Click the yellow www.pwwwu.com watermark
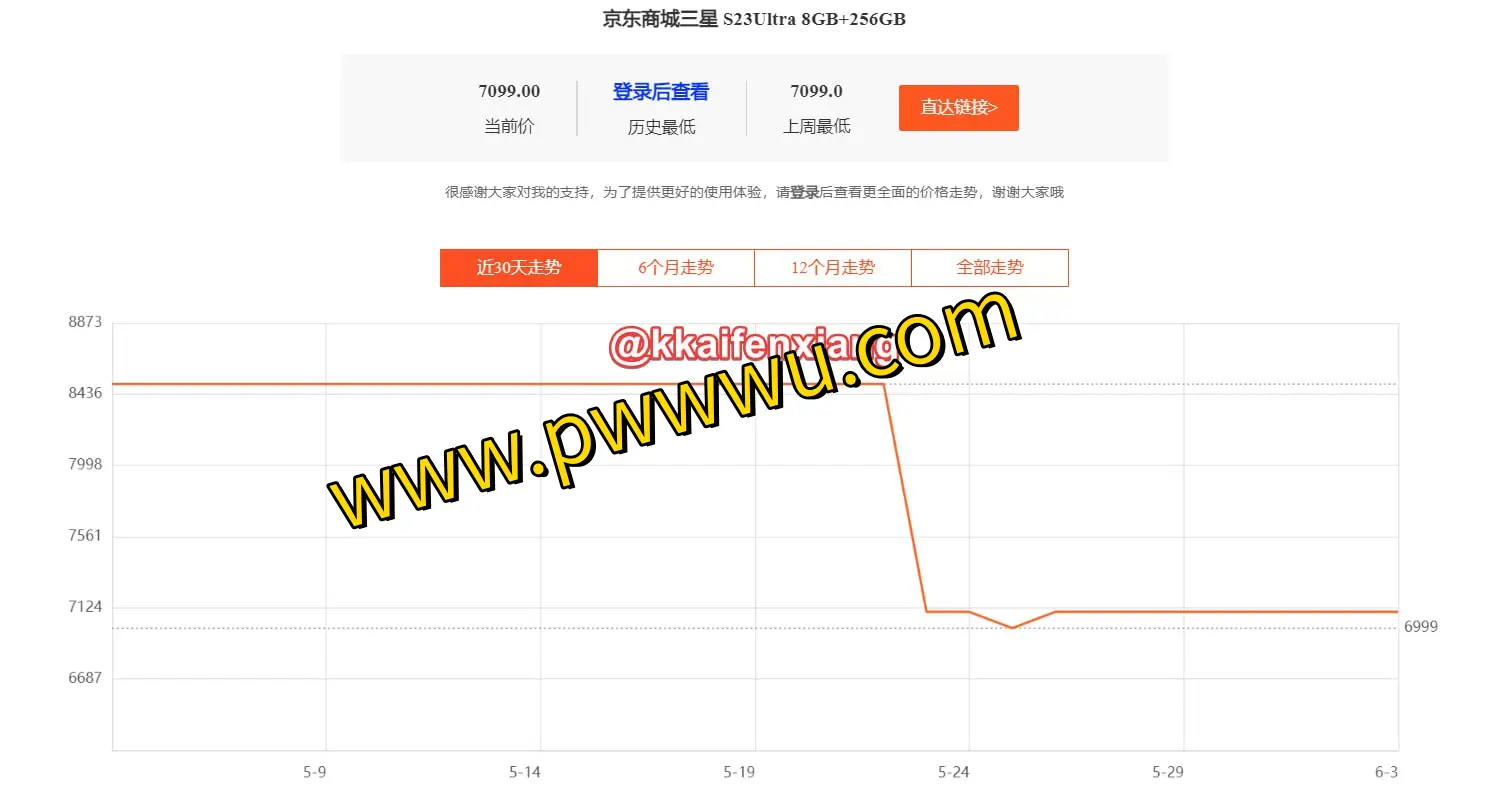 [675, 410]
